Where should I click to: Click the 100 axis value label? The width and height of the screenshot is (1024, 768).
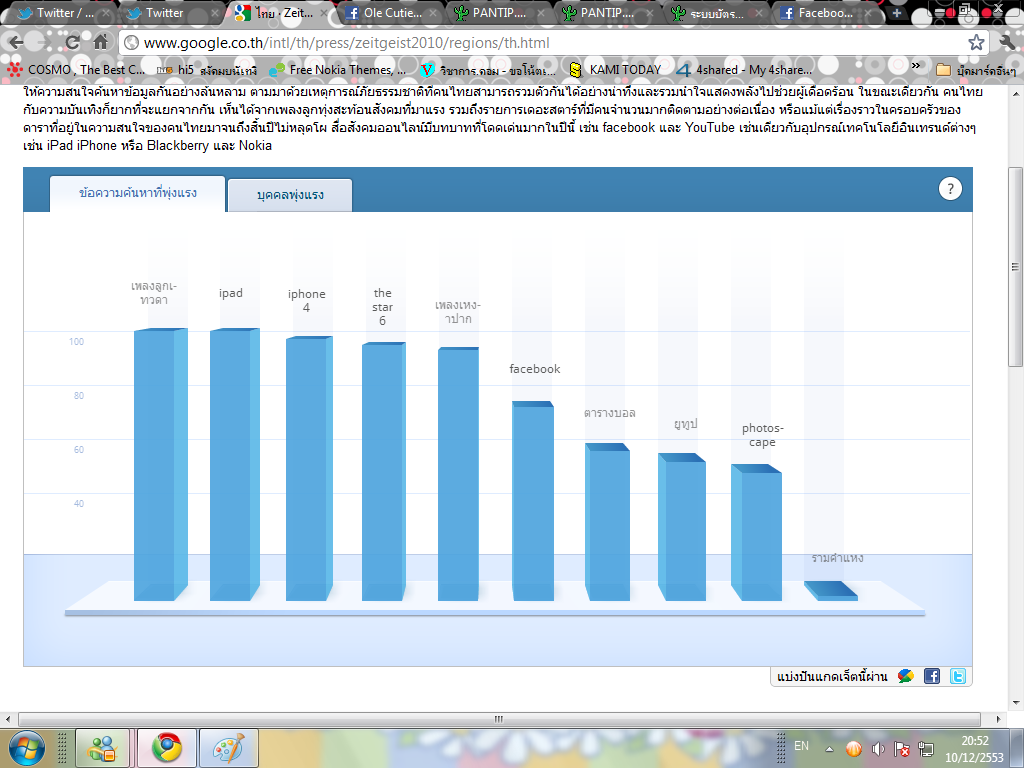pos(76,342)
